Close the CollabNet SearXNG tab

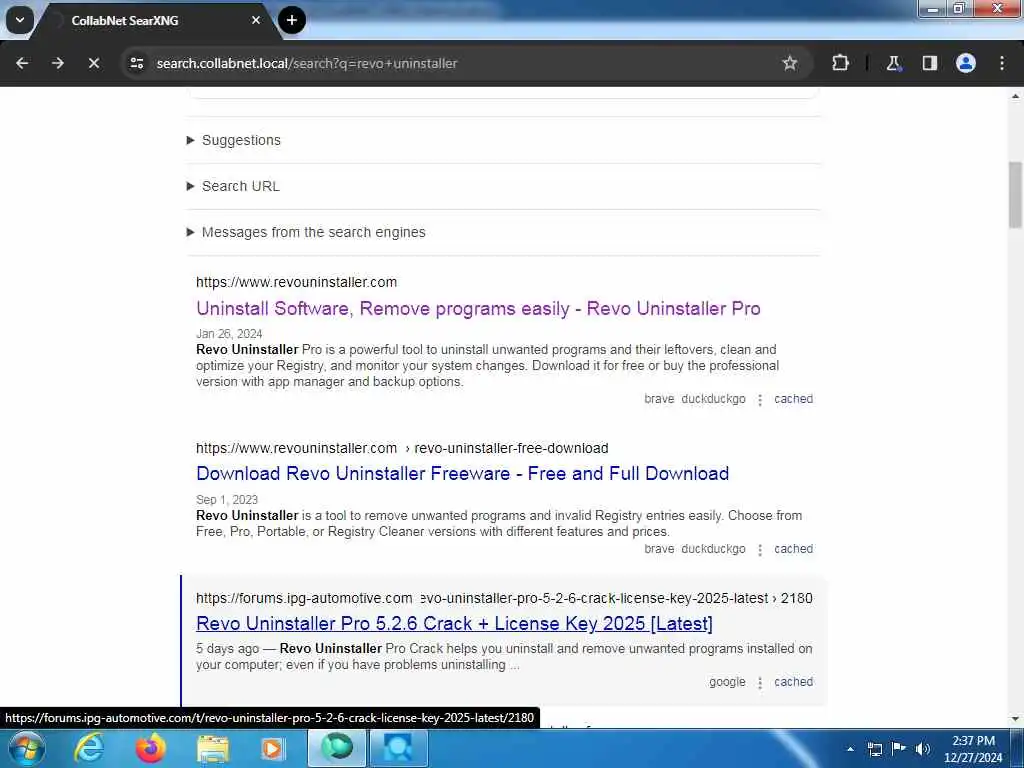click(x=256, y=20)
